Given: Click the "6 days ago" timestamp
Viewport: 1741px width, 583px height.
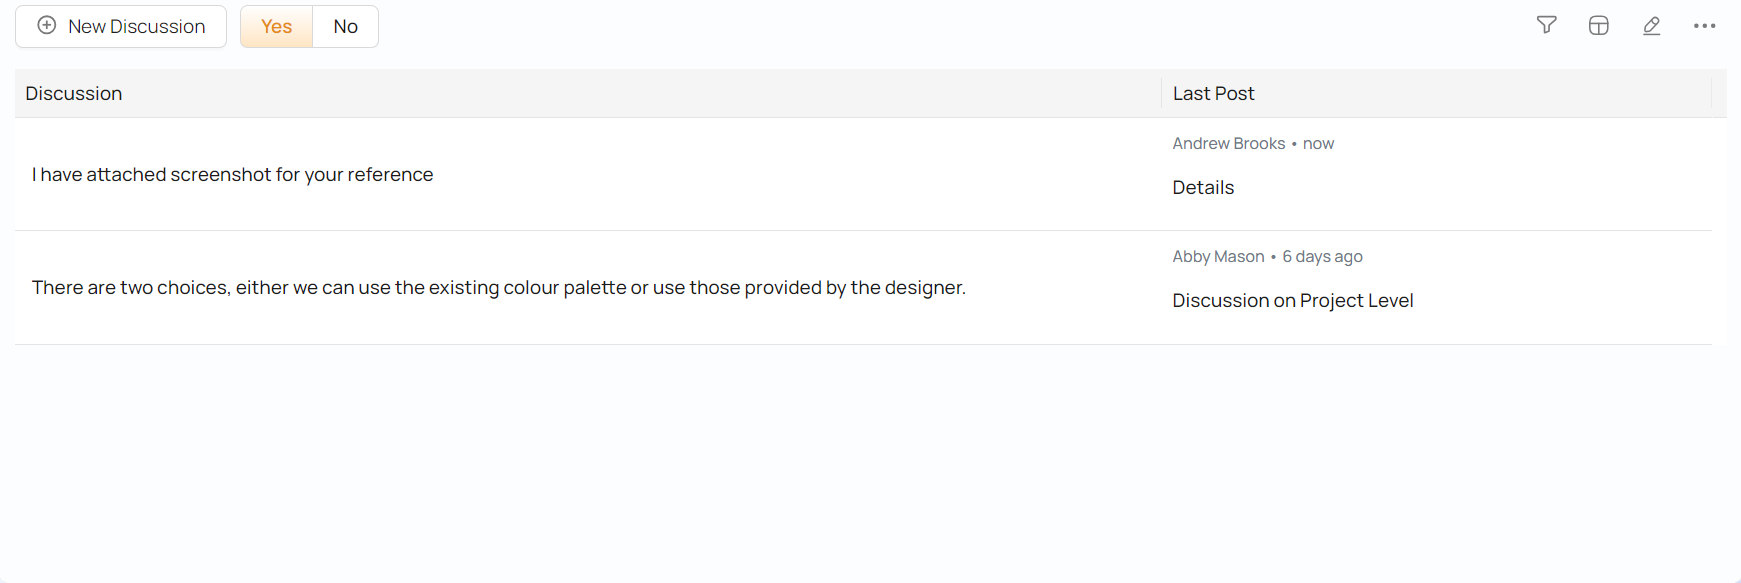Looking at the screenshot, I should (1322, 257).
